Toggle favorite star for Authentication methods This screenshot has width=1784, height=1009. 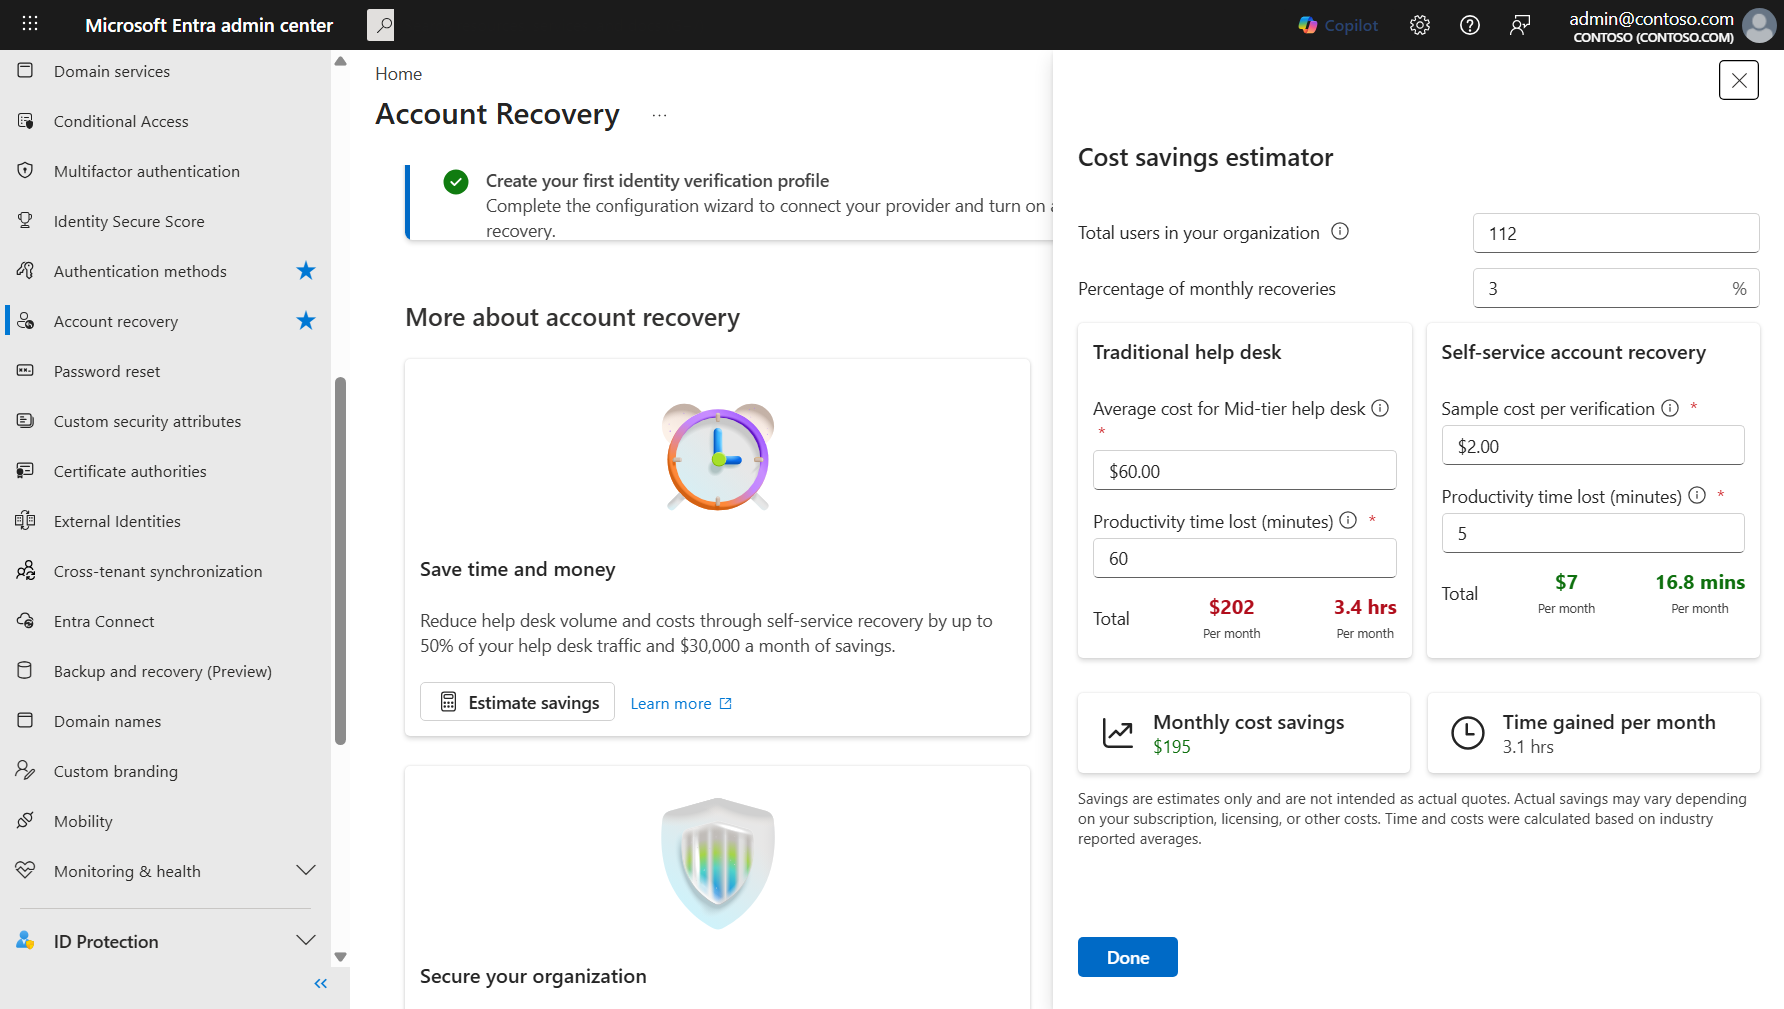click(306, 271)
